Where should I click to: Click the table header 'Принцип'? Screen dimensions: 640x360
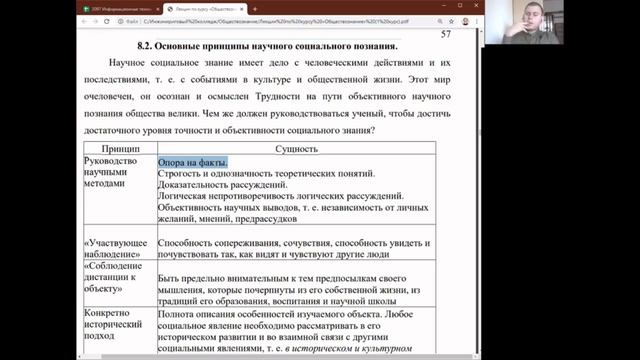[120, 149]
